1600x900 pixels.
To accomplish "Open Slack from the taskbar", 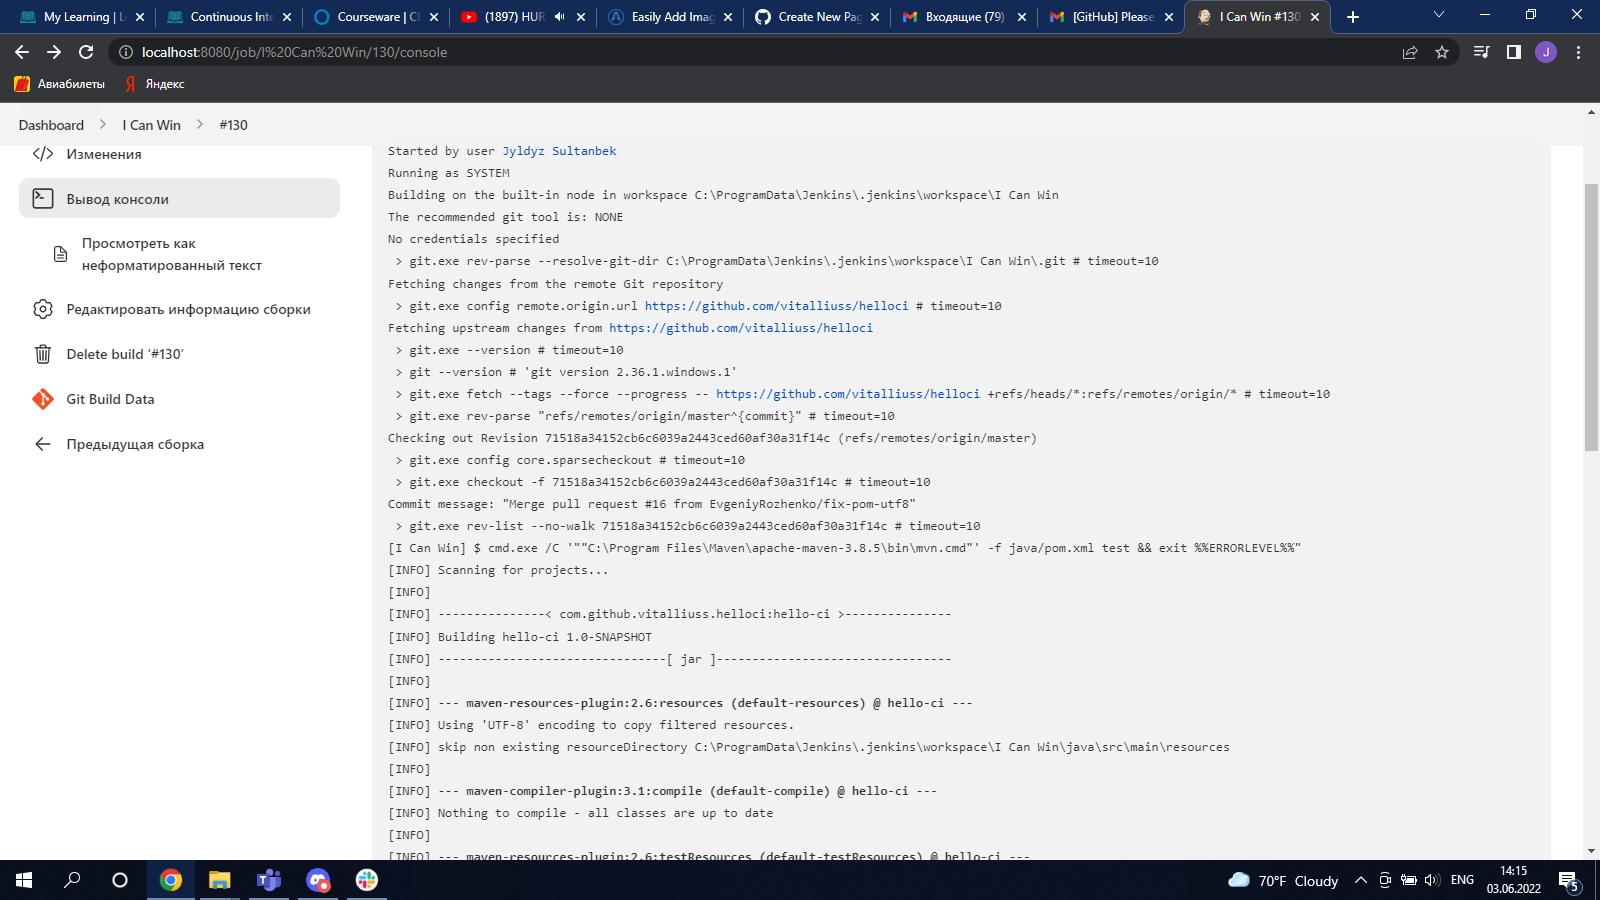I will [x=367, y=880].
